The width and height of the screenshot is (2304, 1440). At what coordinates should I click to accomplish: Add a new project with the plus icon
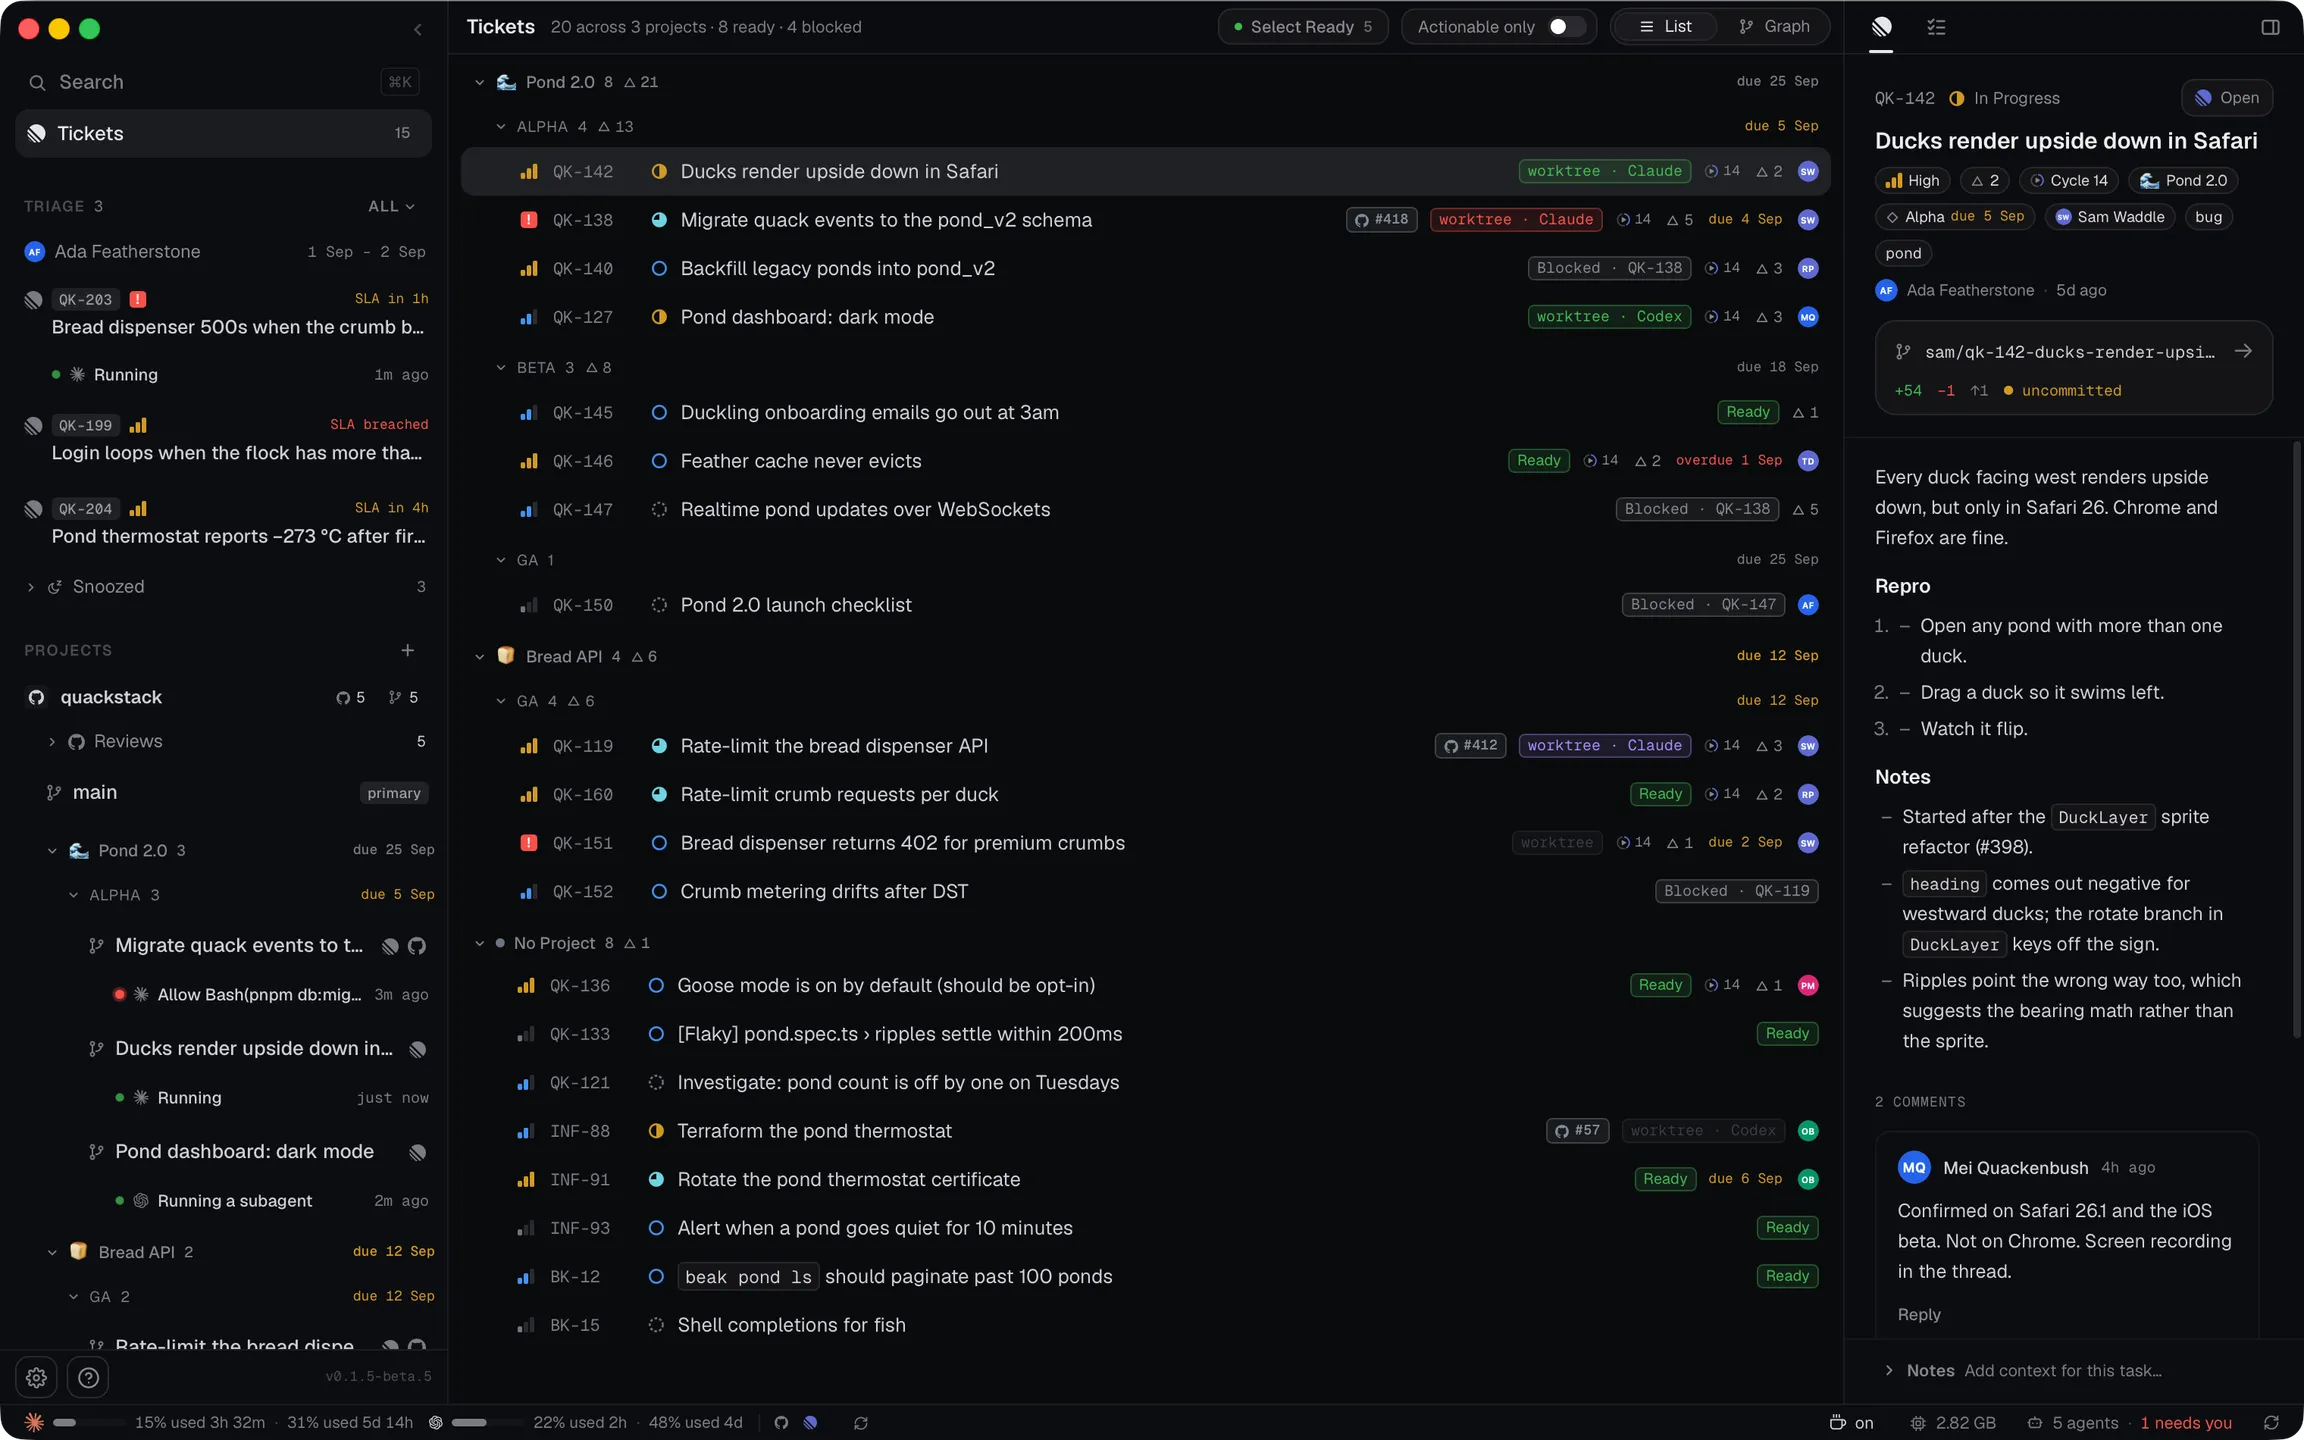[x=407, y=650]
